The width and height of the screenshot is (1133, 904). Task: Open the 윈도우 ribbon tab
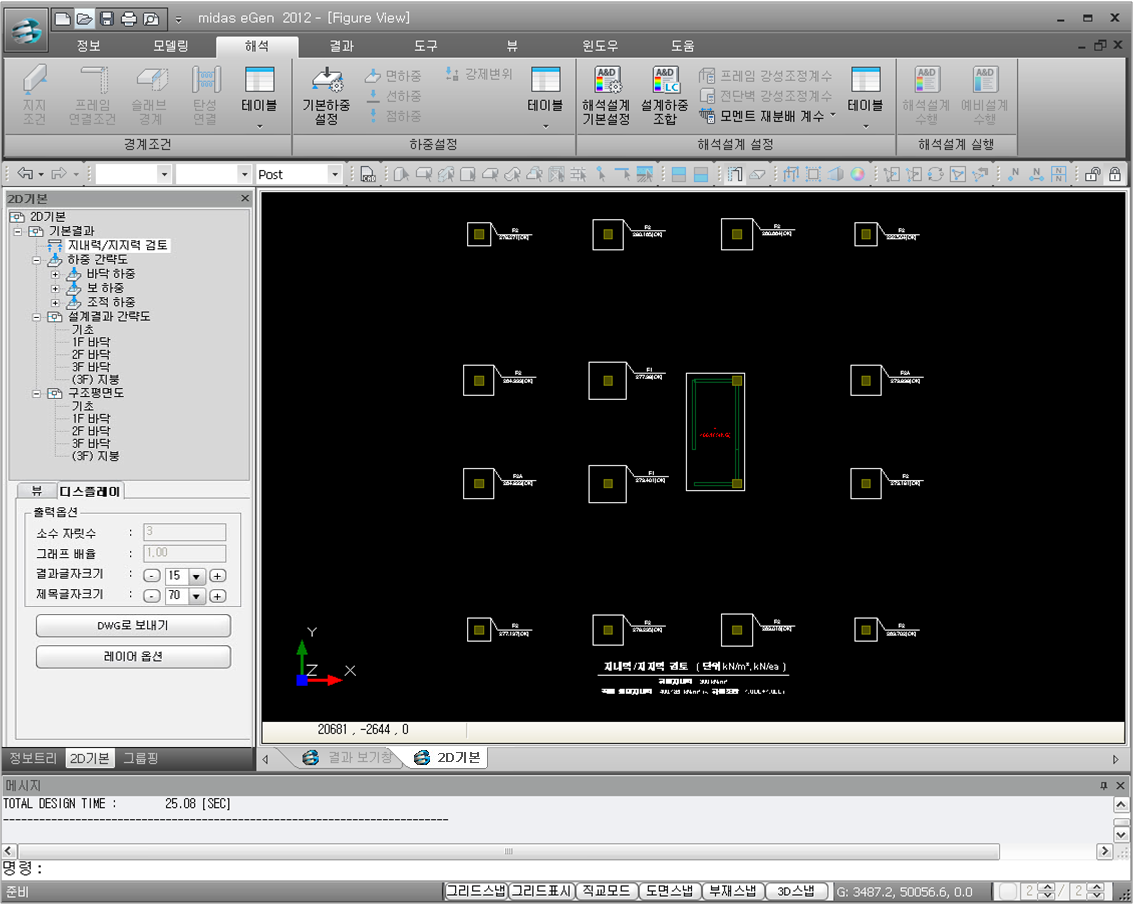tap(600, 46)
